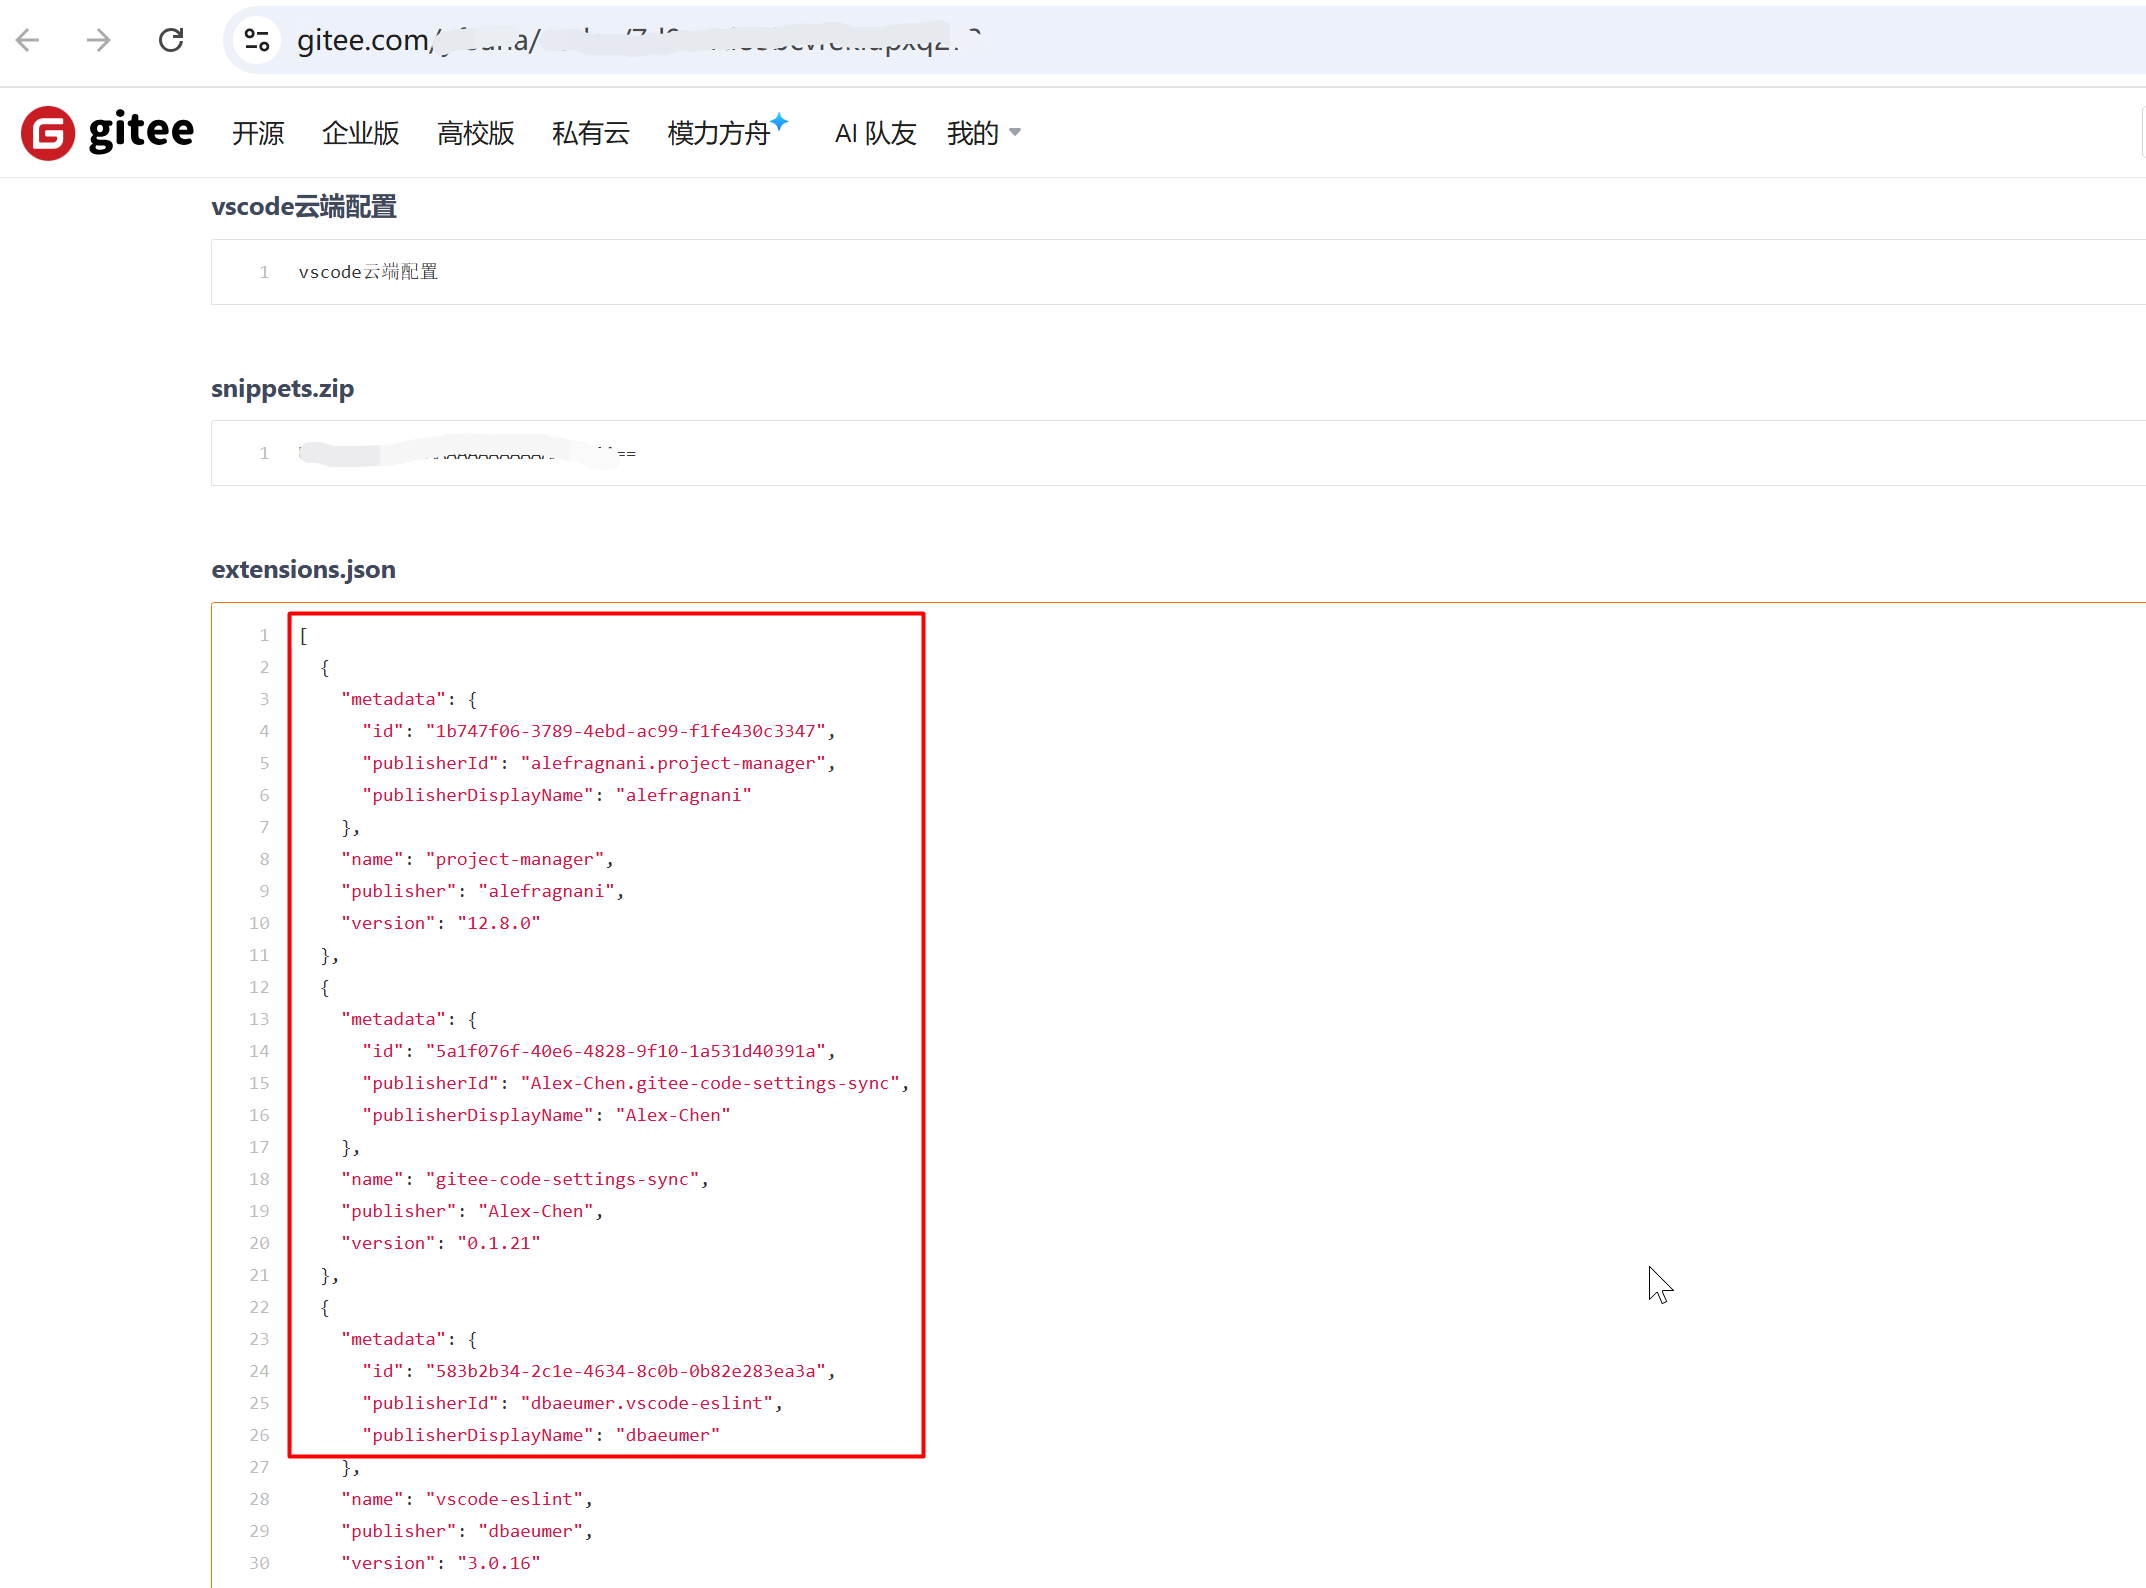Click the extensions.json file heading
The height and width of the screenshot is (1588, 2146).
pyautogui.click(x=303, y=570)
